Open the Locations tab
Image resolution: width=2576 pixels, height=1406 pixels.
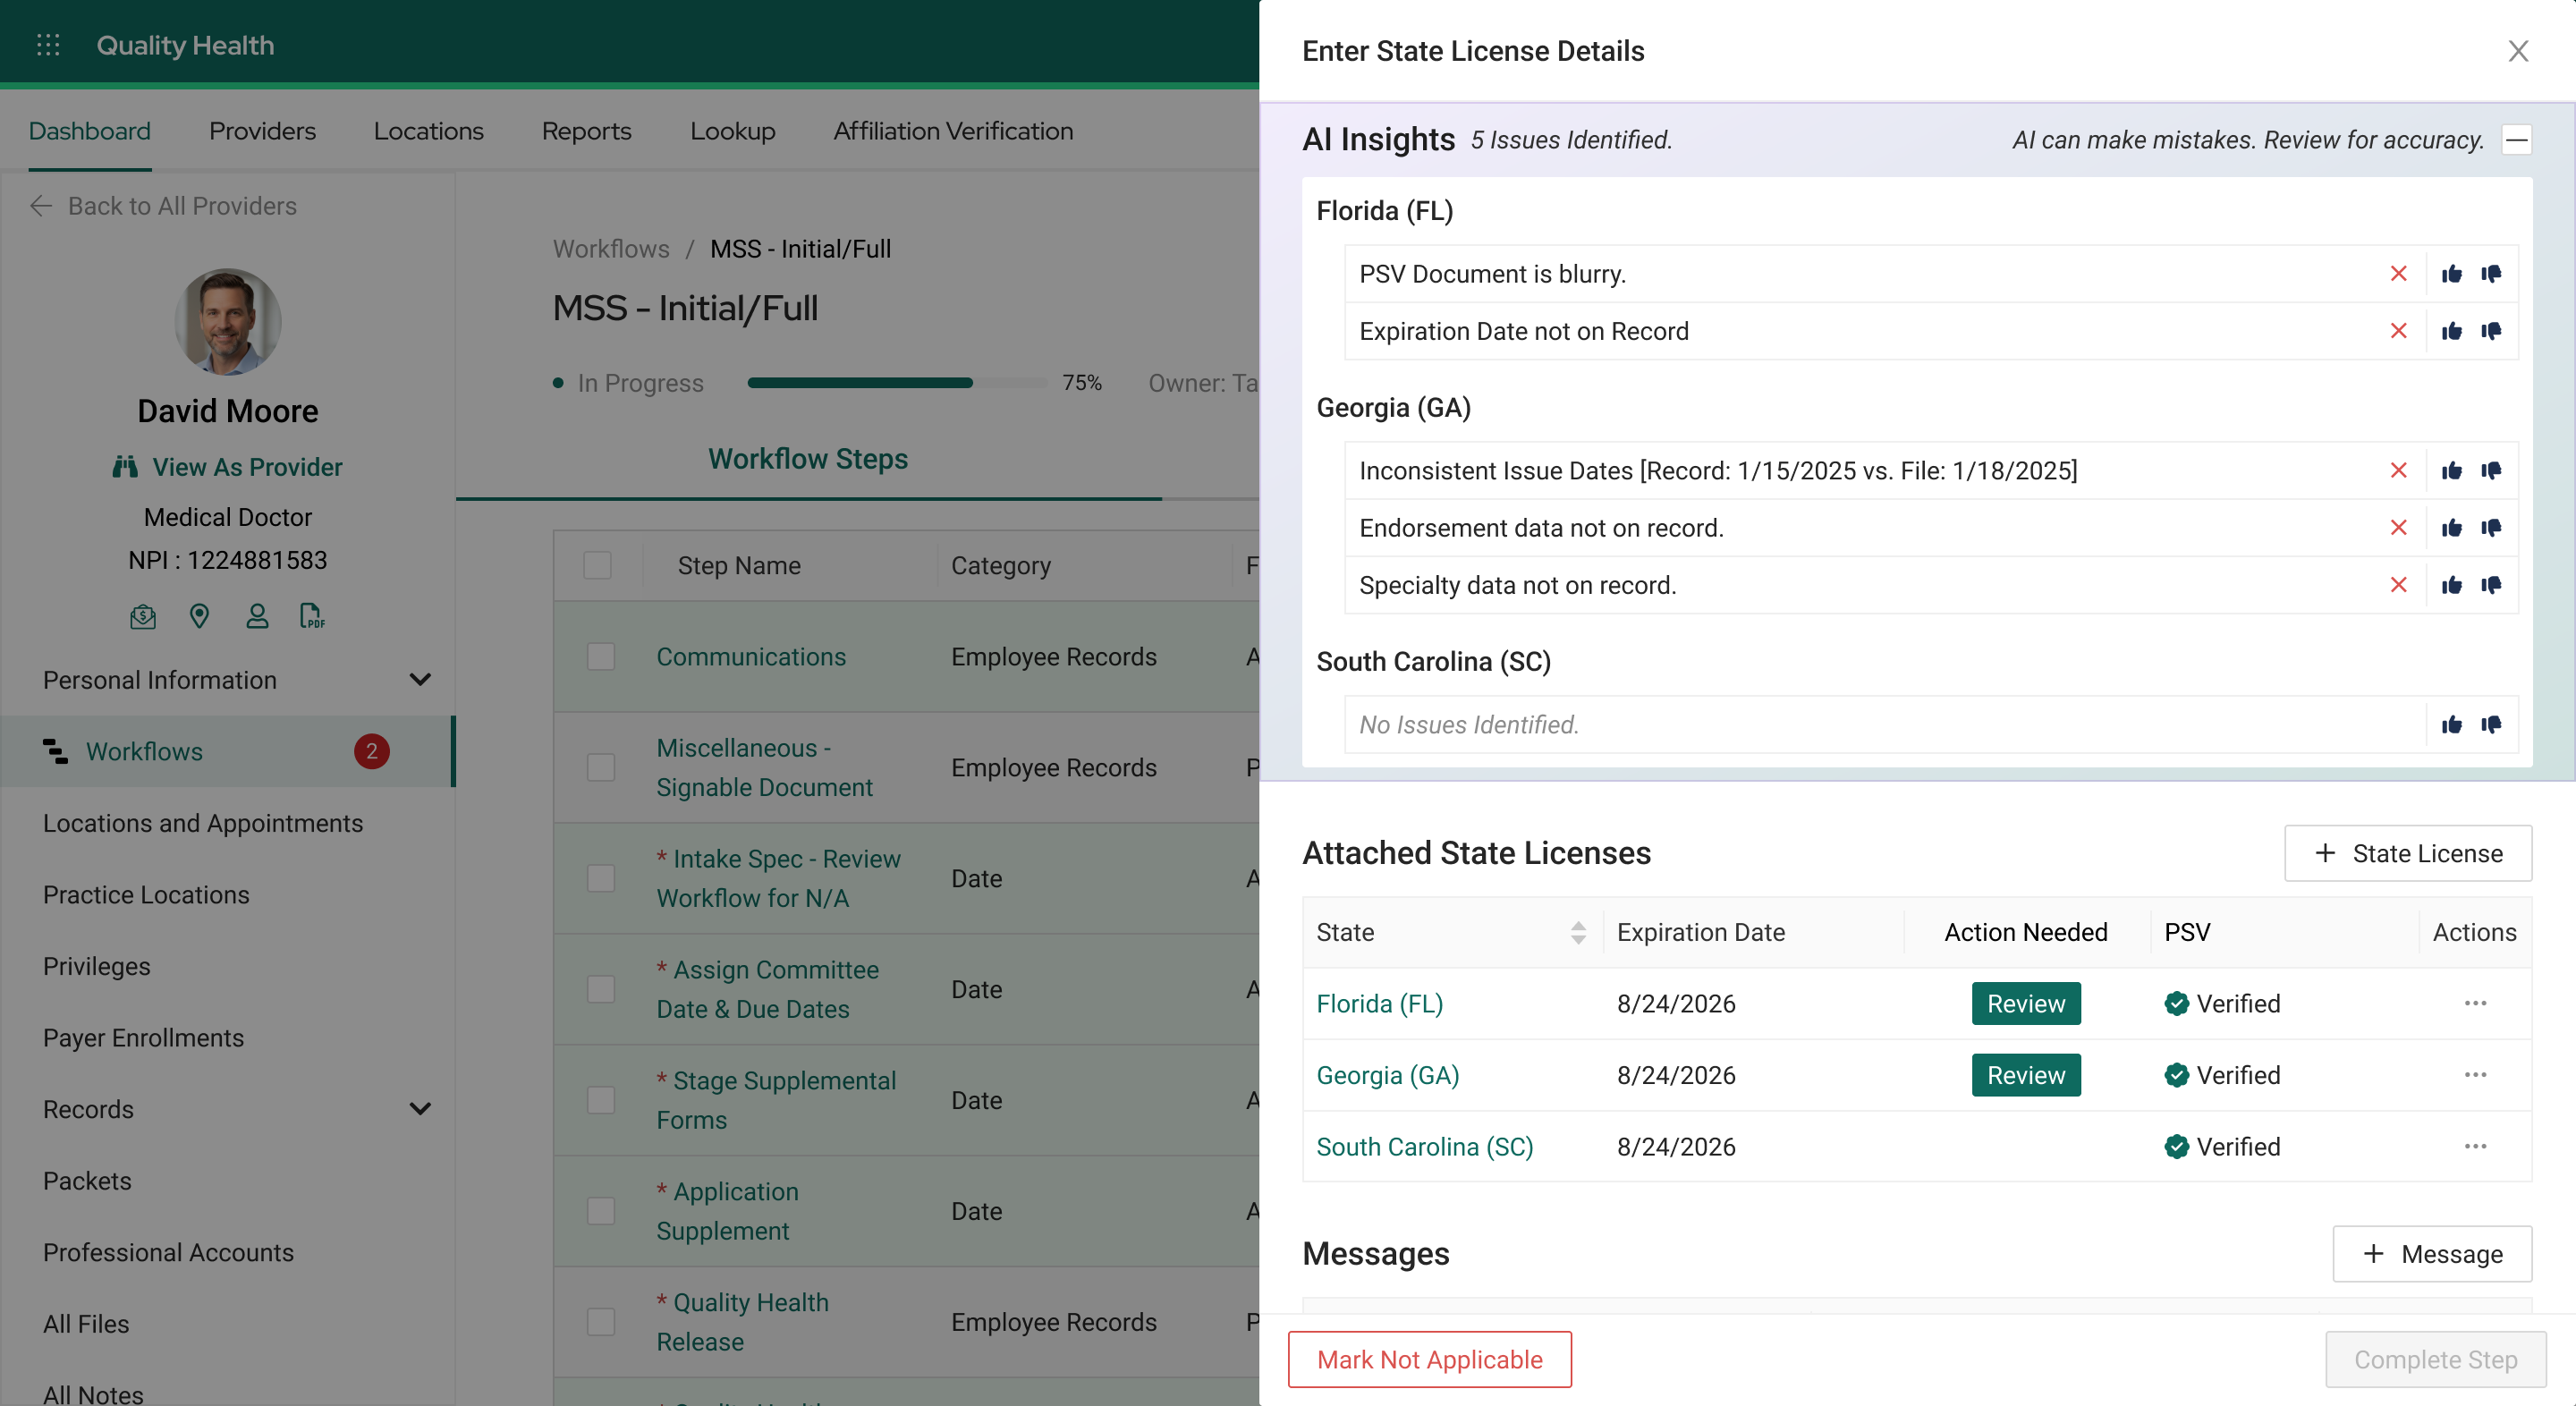pyautogui.click(x=428, y=131)
